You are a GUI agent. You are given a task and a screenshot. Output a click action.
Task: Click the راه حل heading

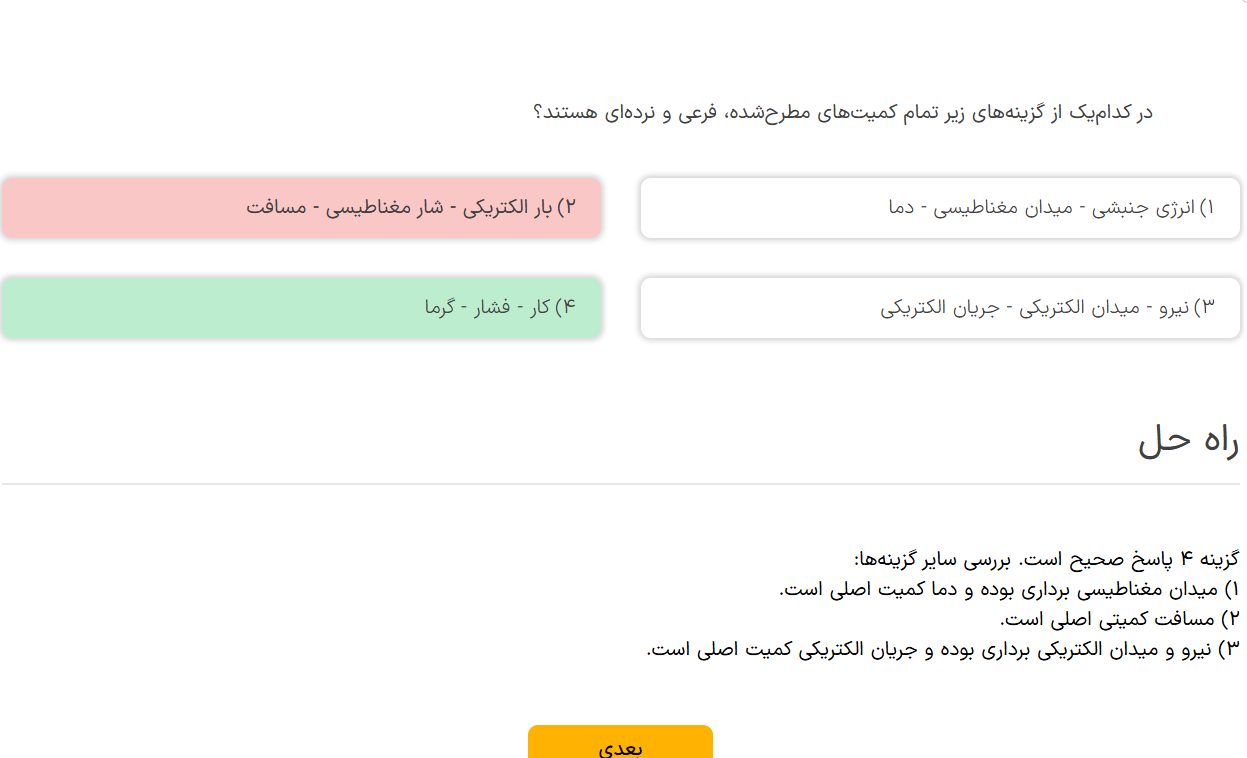tap(1188, 440)
